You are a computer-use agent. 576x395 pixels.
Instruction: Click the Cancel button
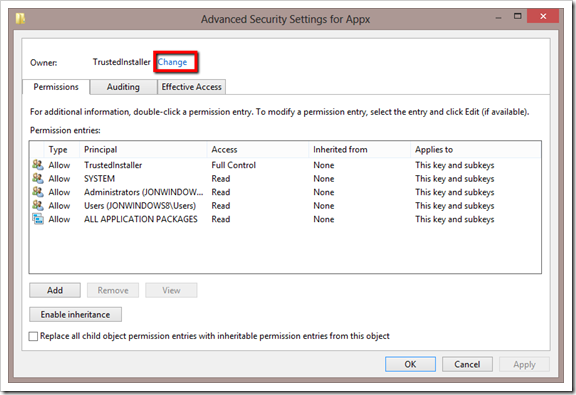coord(467,364)
